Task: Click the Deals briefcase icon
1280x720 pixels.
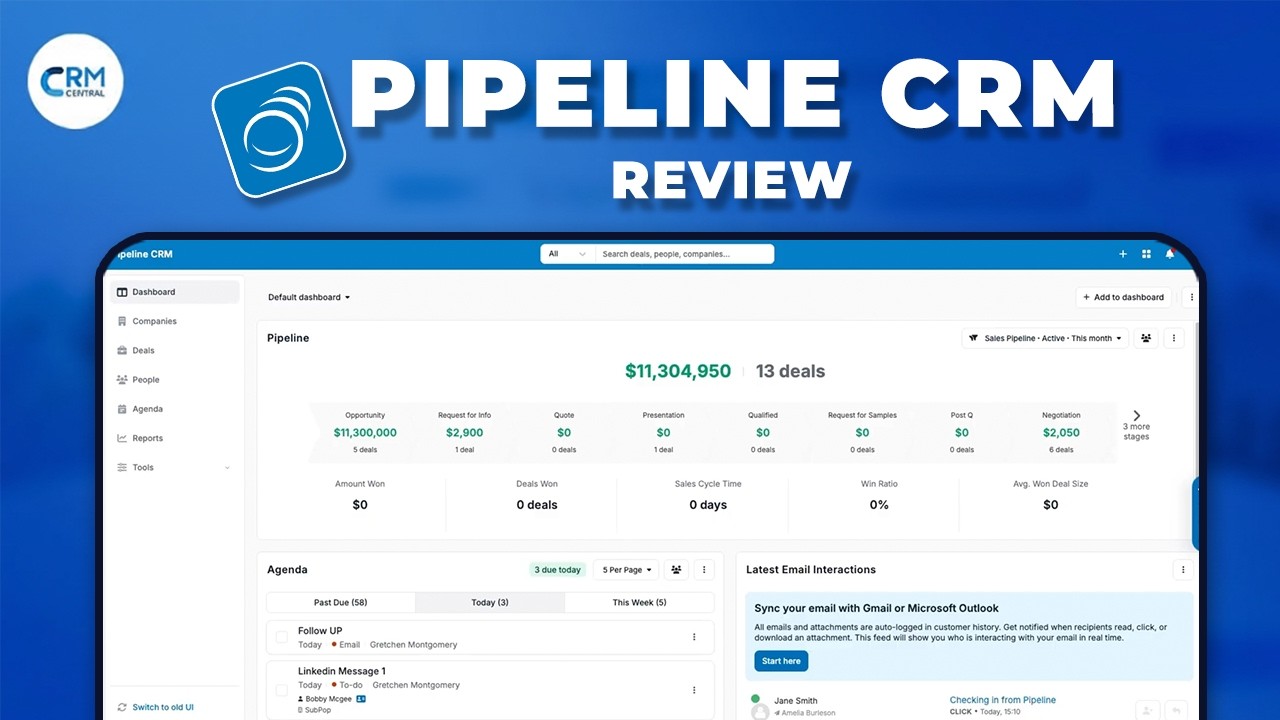Action: (x=122, y=350)
